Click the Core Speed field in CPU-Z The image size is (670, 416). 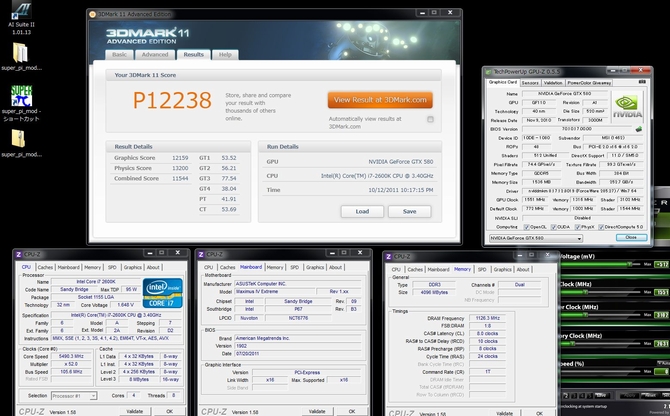(x=71, y=356)
